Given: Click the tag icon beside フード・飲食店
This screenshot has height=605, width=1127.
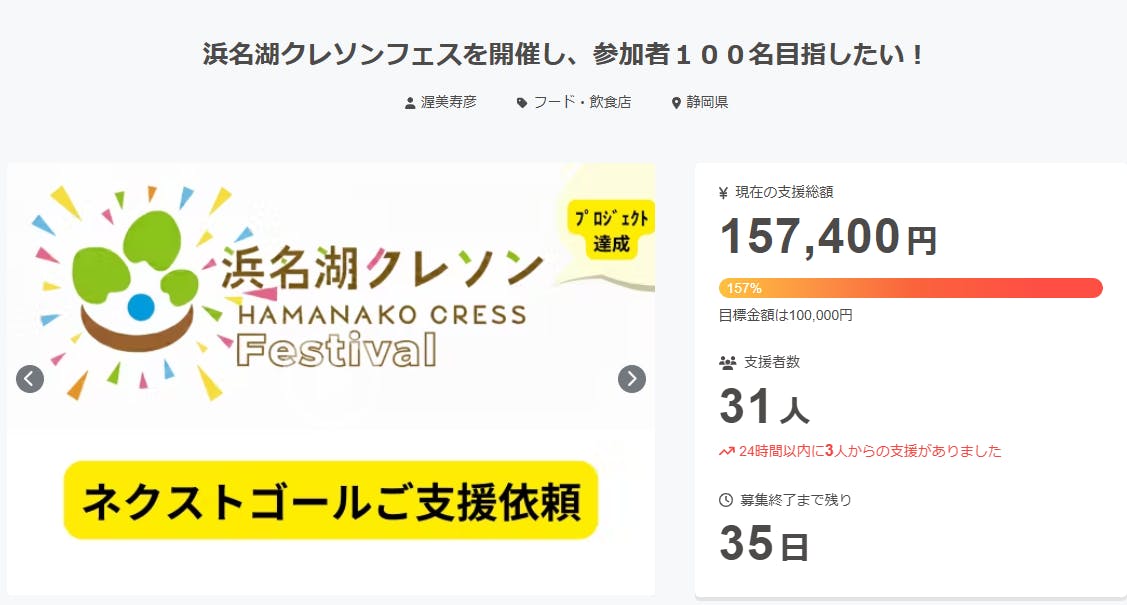Looking at the screenshot, I should 522,103.
